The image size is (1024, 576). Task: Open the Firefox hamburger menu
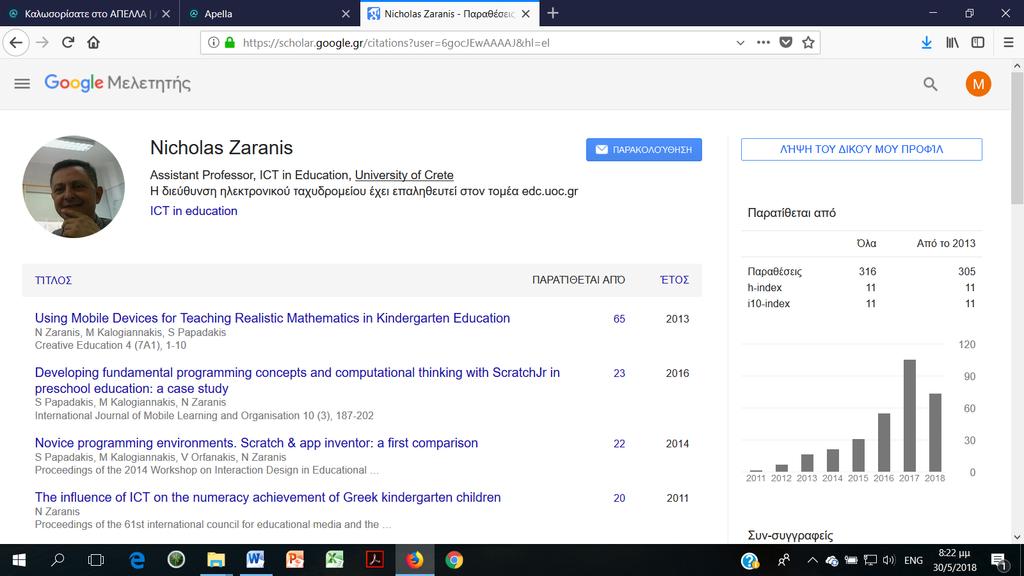pyautogui.click(x=1008, y=42)
